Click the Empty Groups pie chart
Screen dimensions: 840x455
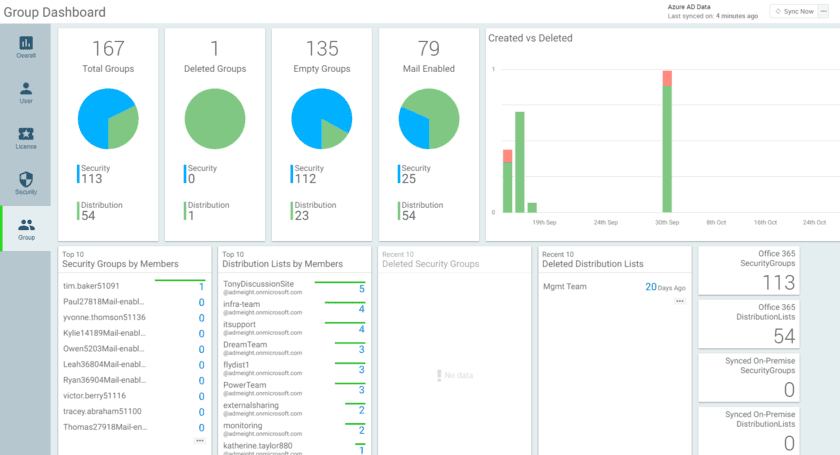coord(322,118)
